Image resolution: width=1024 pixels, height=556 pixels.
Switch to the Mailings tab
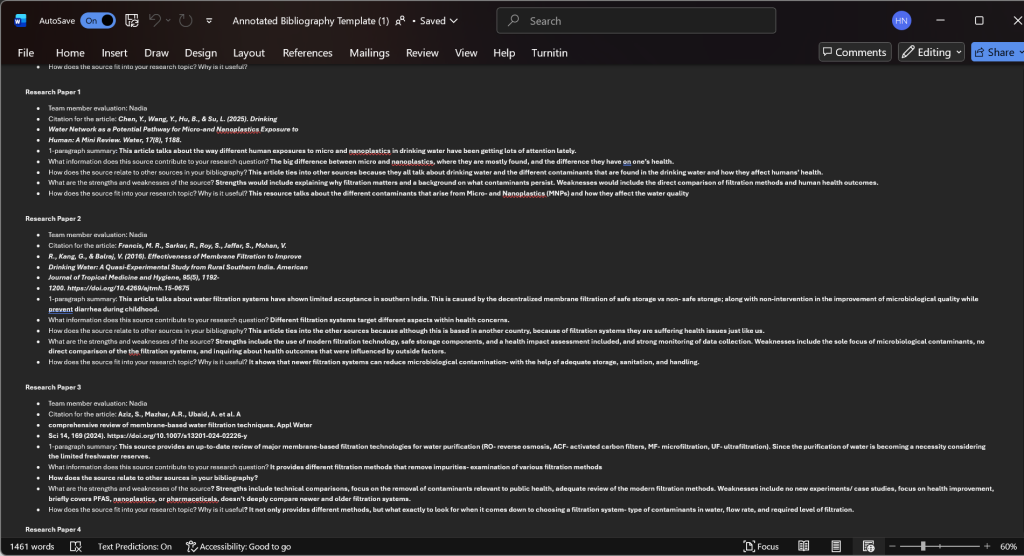coord(369,53)
